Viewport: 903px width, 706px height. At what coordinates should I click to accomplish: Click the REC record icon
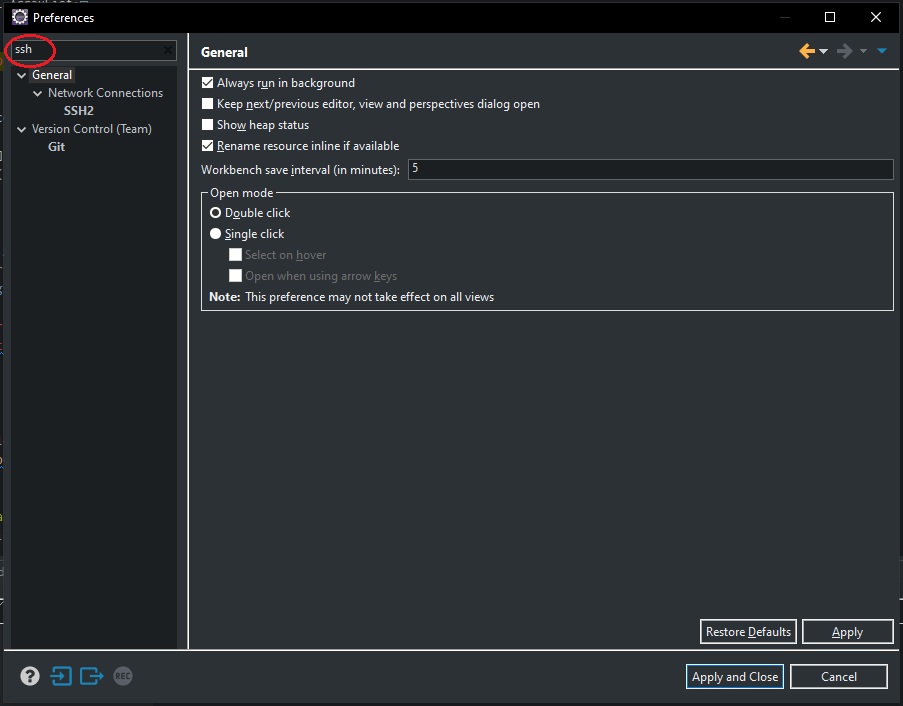[122, 676]
